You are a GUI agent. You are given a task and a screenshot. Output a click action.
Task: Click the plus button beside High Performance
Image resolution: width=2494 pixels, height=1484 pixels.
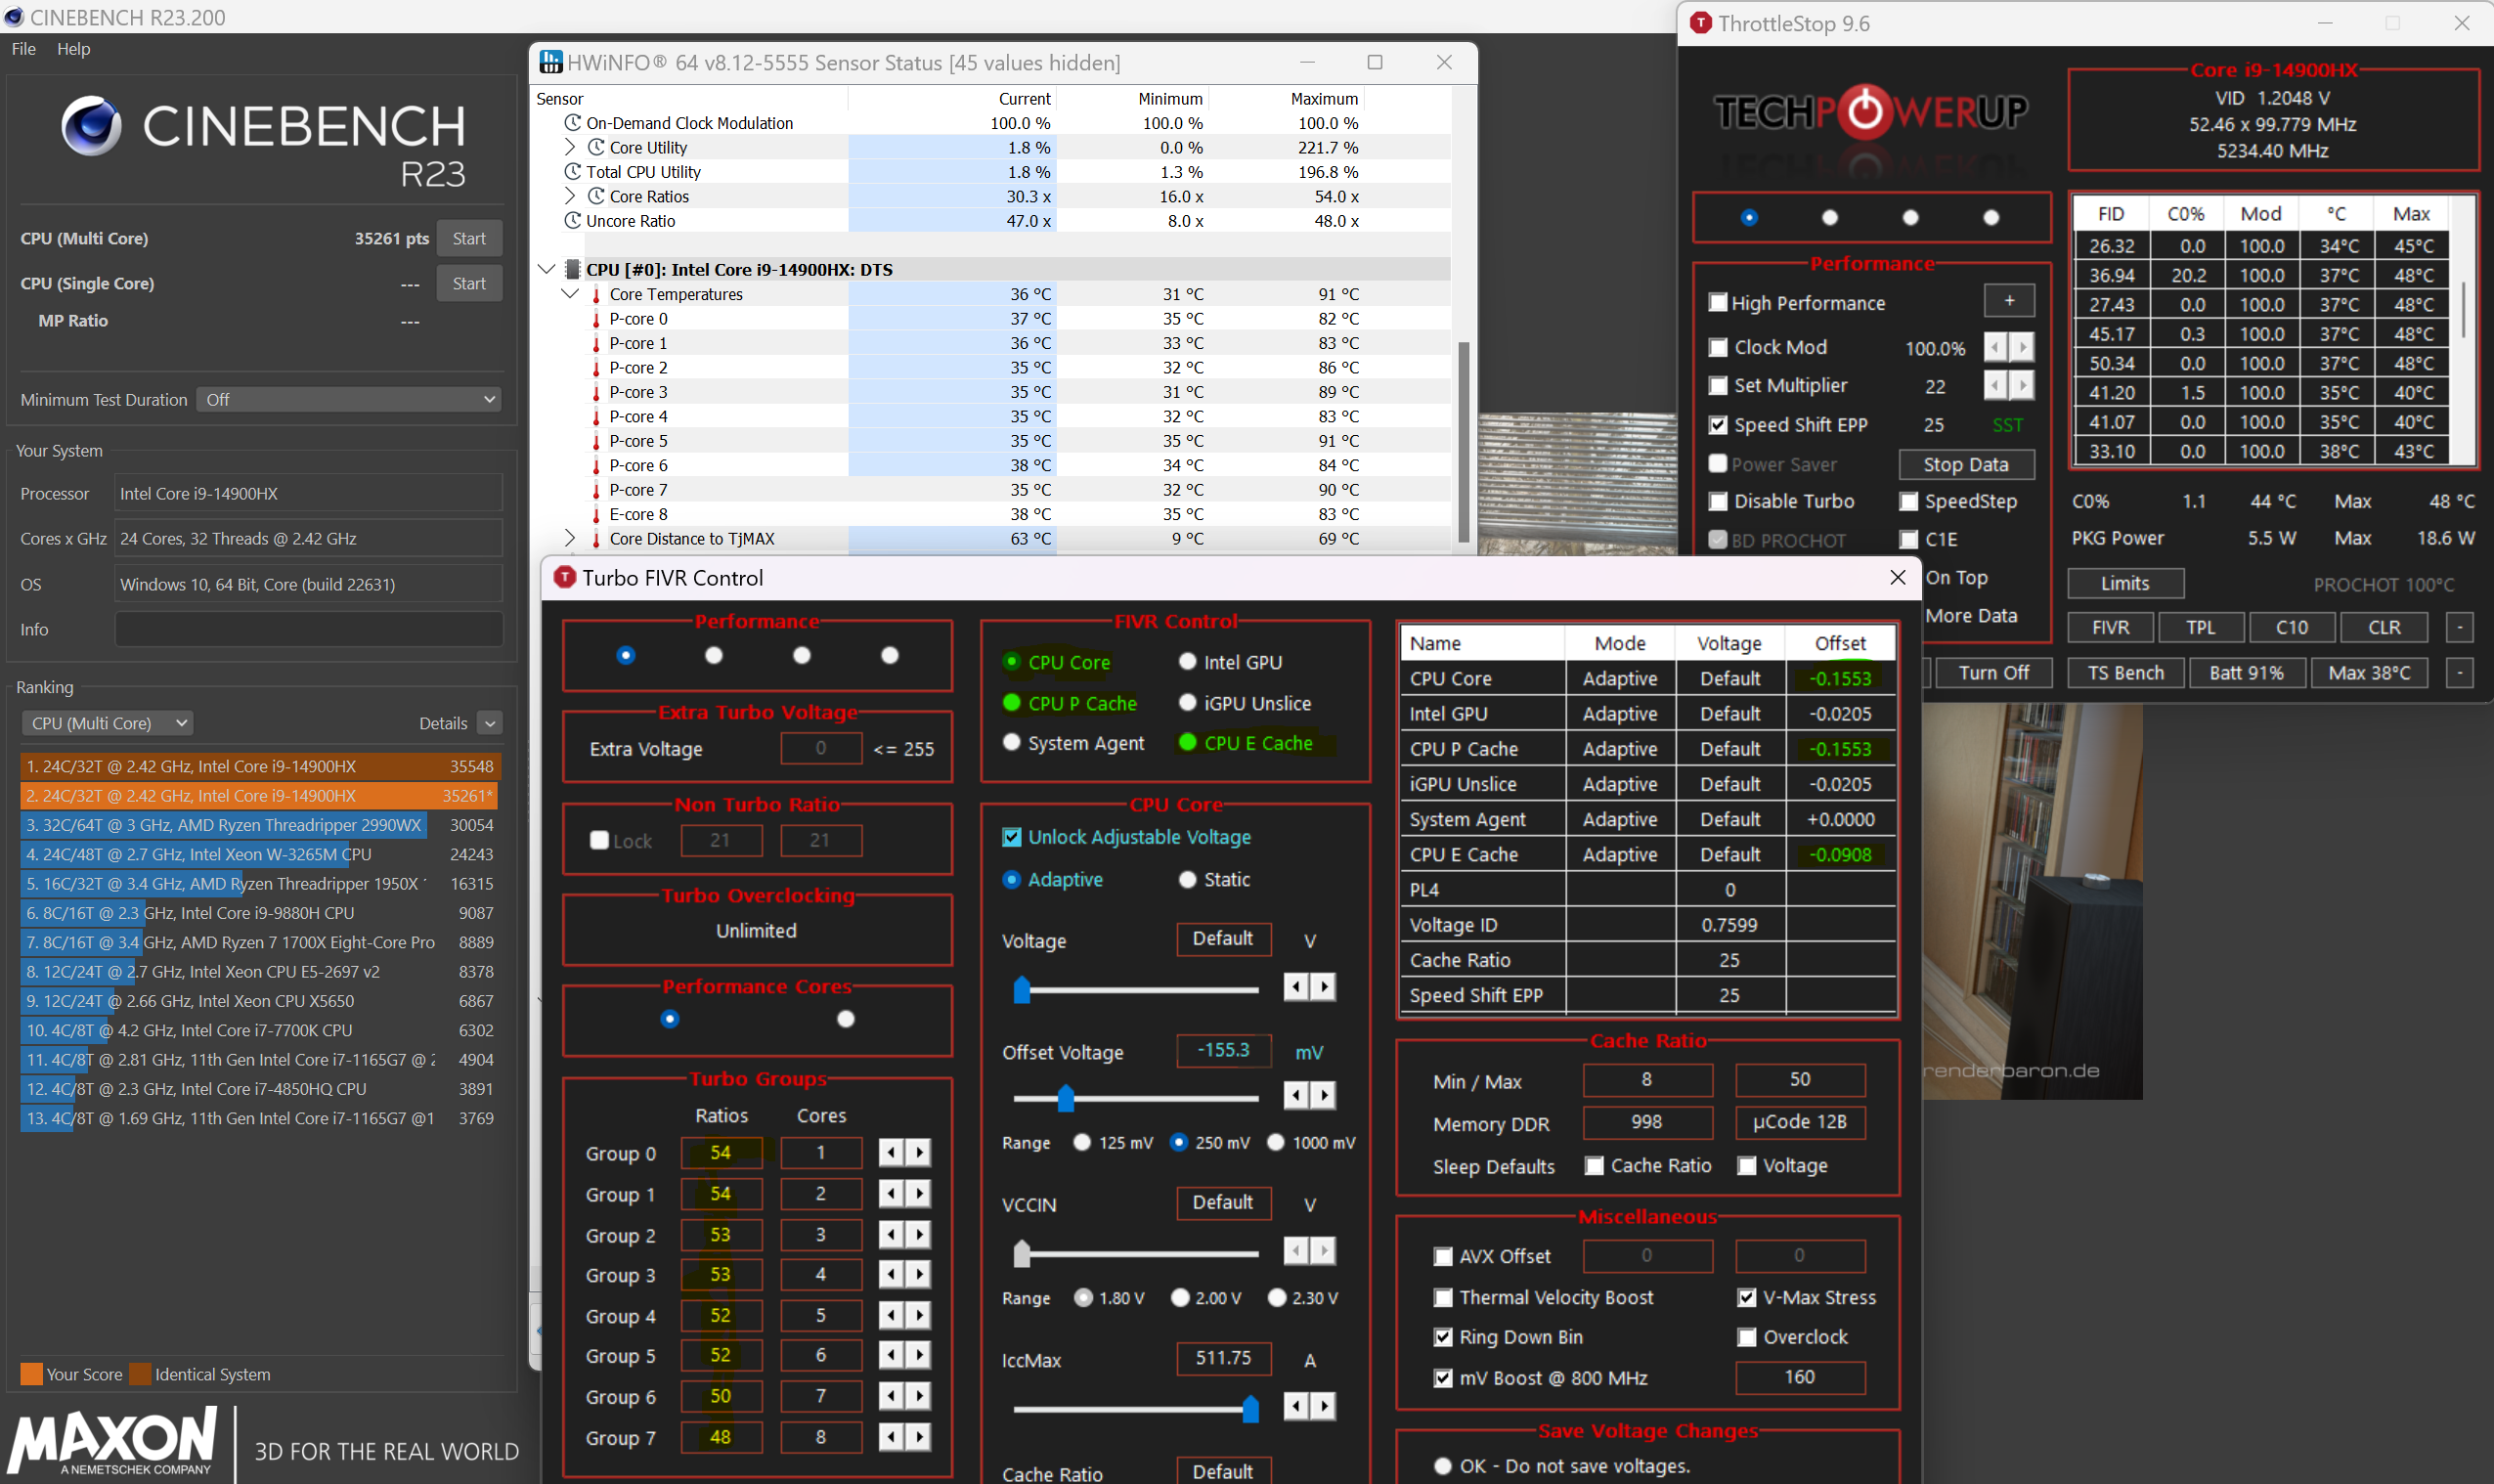(x=2009, y=301)
